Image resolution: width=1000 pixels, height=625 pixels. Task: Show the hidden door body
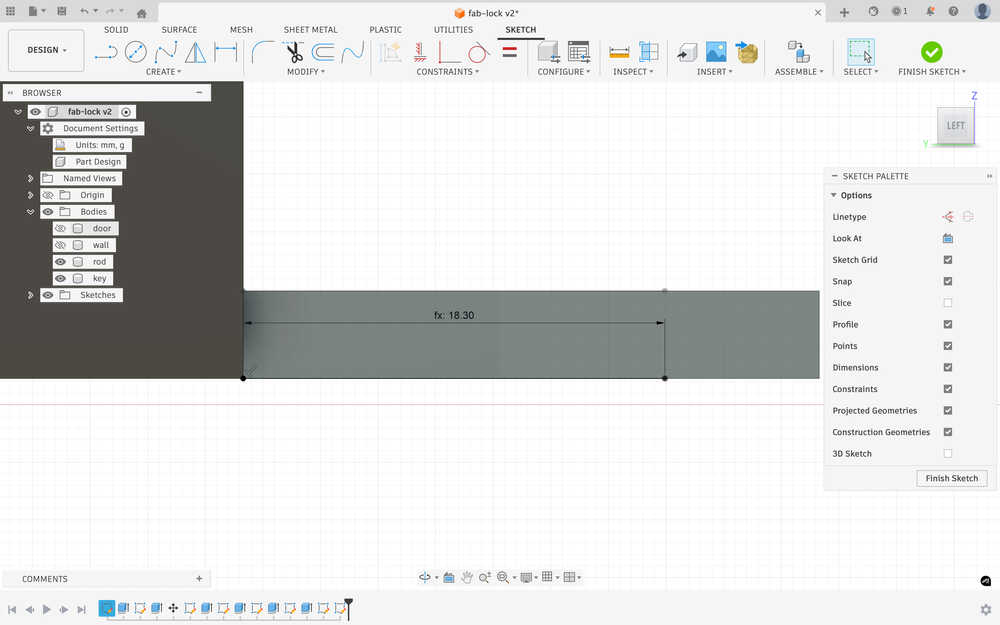coord(60,228)
